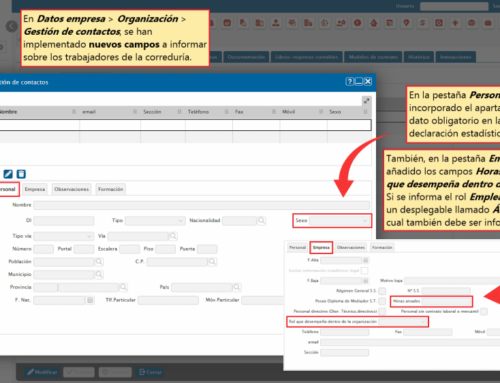Viewport: 500px width, 383px height.
Task: Click the house icon in the toolbar
Action: [x=374, y=23]
